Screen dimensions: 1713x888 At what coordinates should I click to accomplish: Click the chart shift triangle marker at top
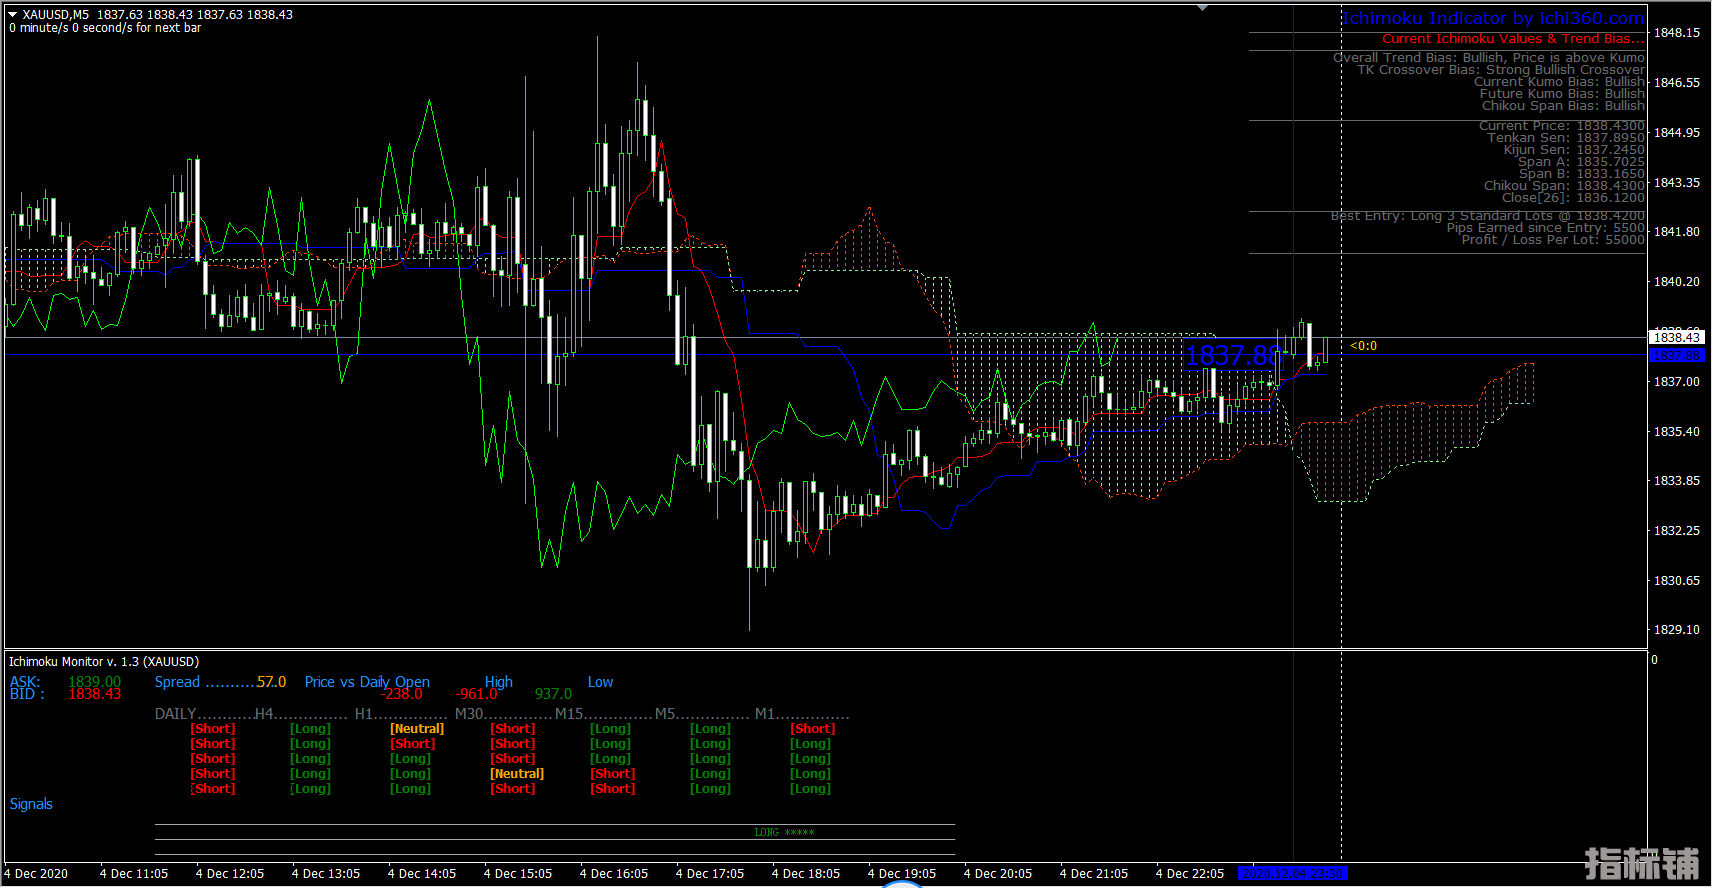(x=1202, y=8)
